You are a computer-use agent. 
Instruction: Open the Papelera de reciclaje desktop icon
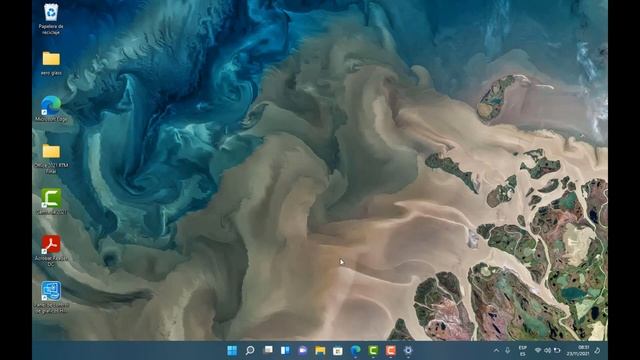point(51,18)
